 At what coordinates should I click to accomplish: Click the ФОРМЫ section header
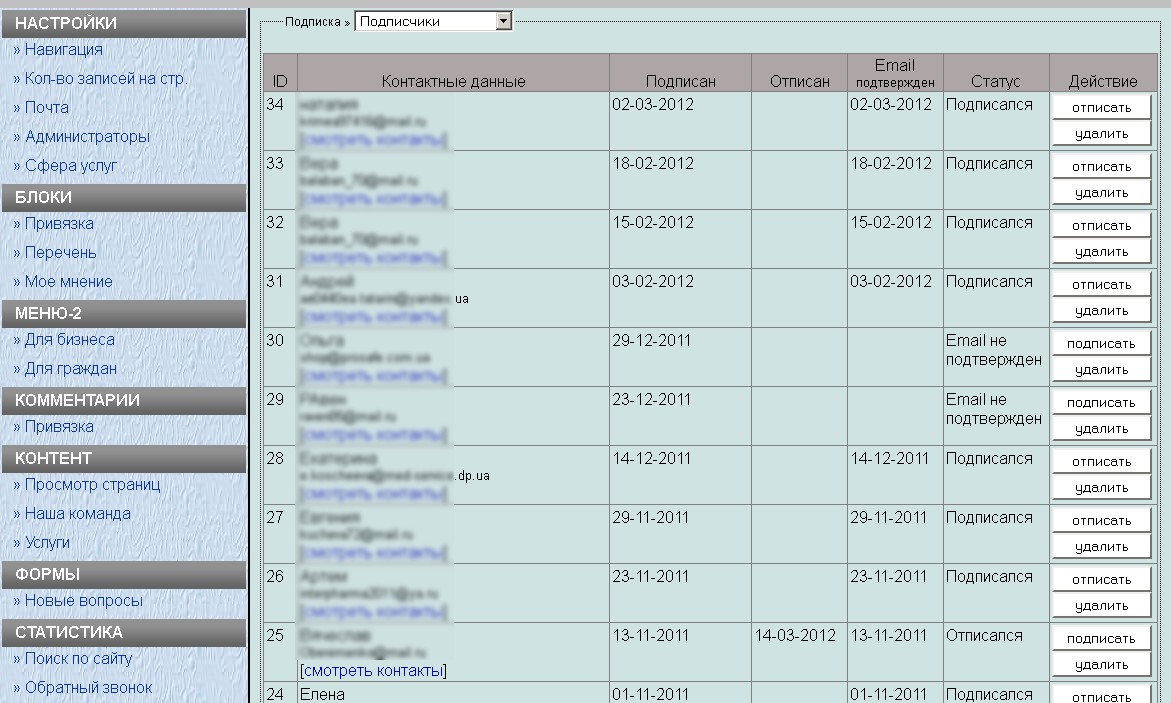point(124,575)
